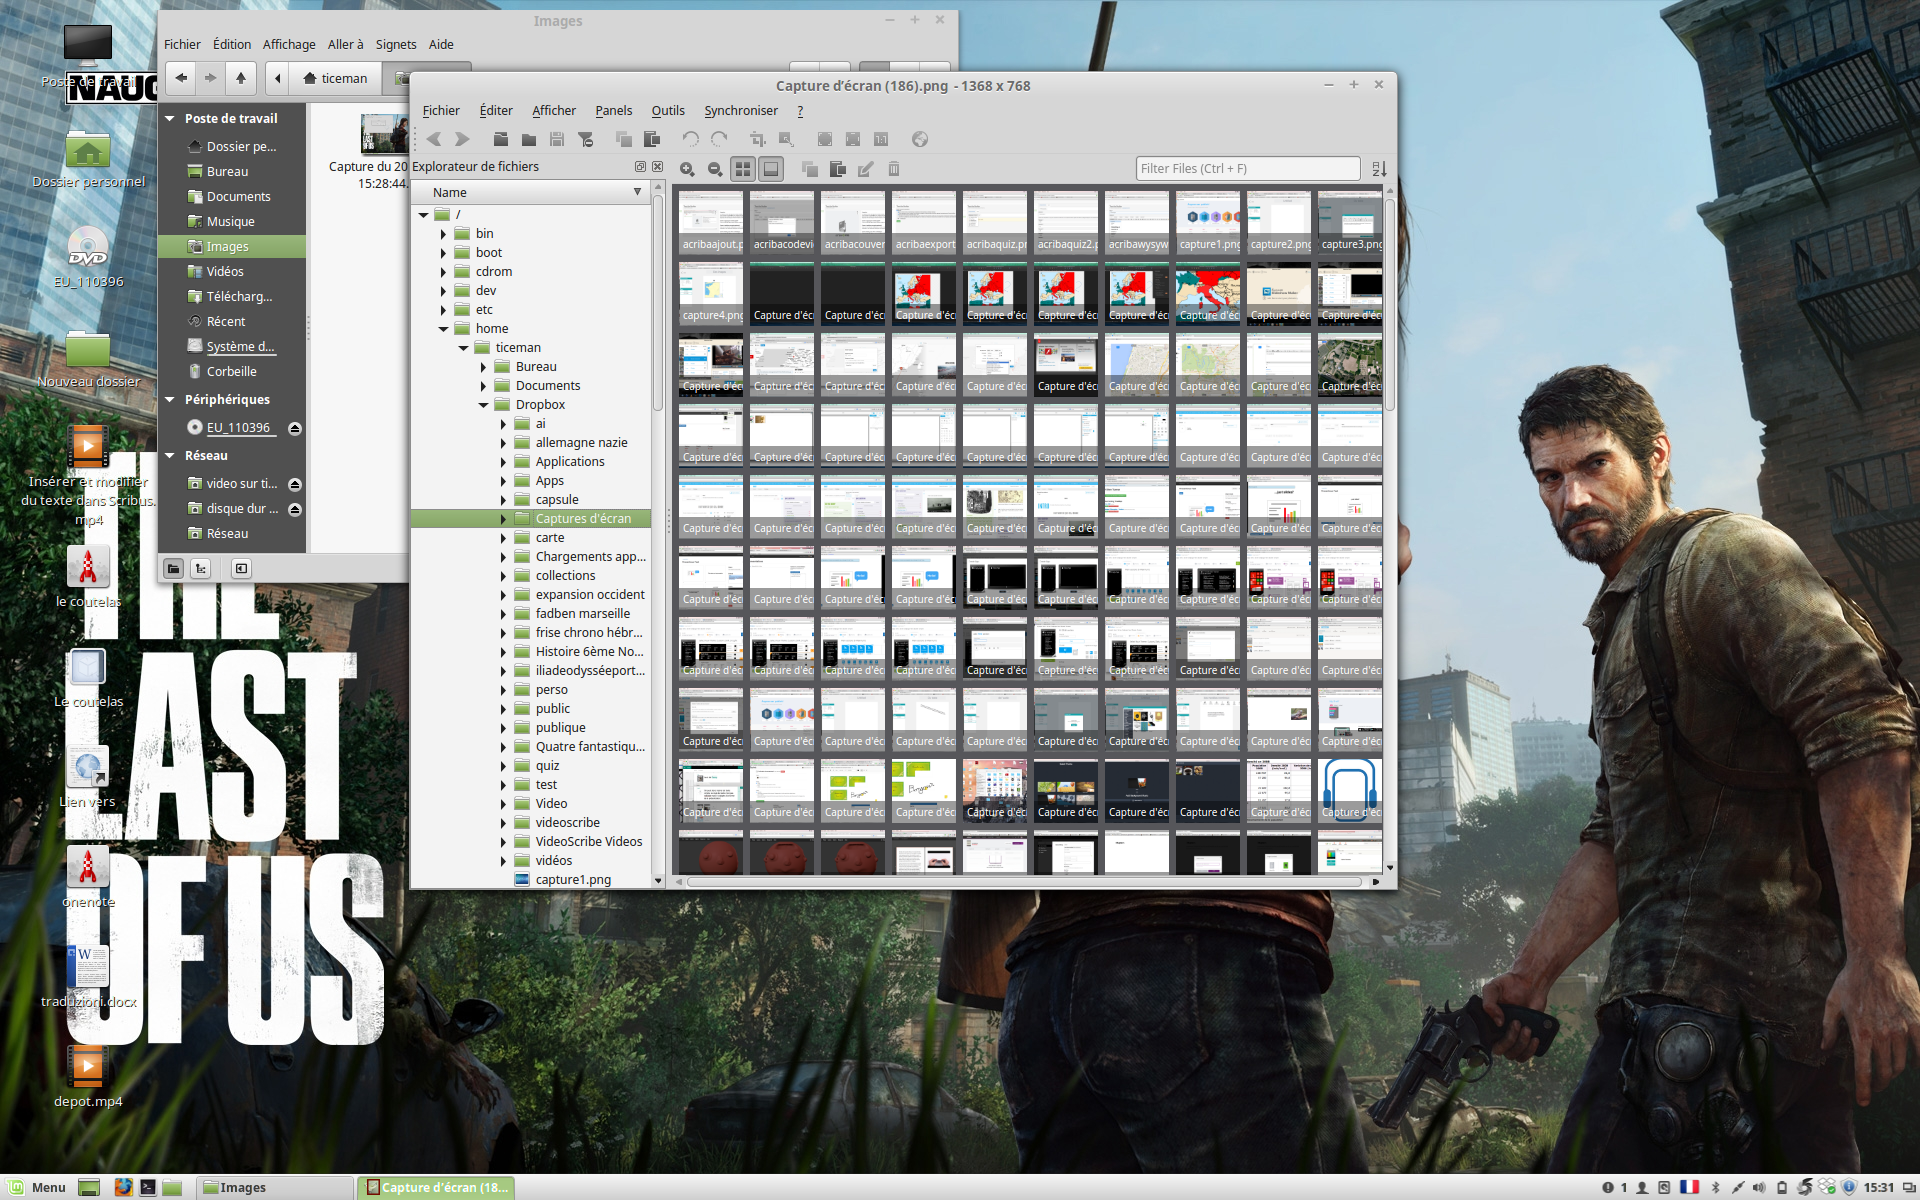Open the Afficher menu
1920x1200 pixels.
(554, 111)
